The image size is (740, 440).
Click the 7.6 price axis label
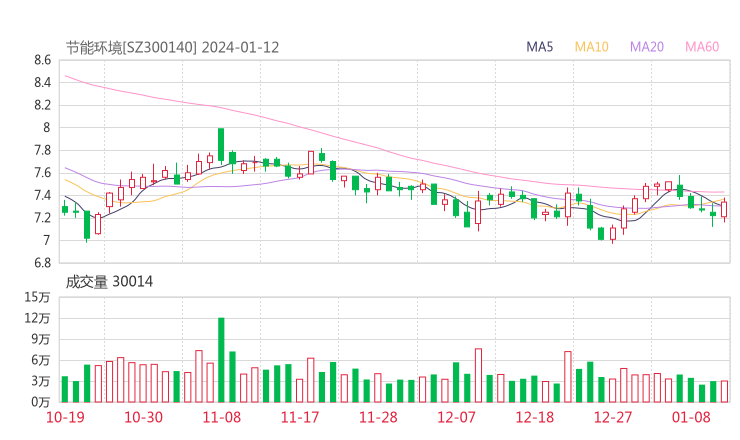42,173
